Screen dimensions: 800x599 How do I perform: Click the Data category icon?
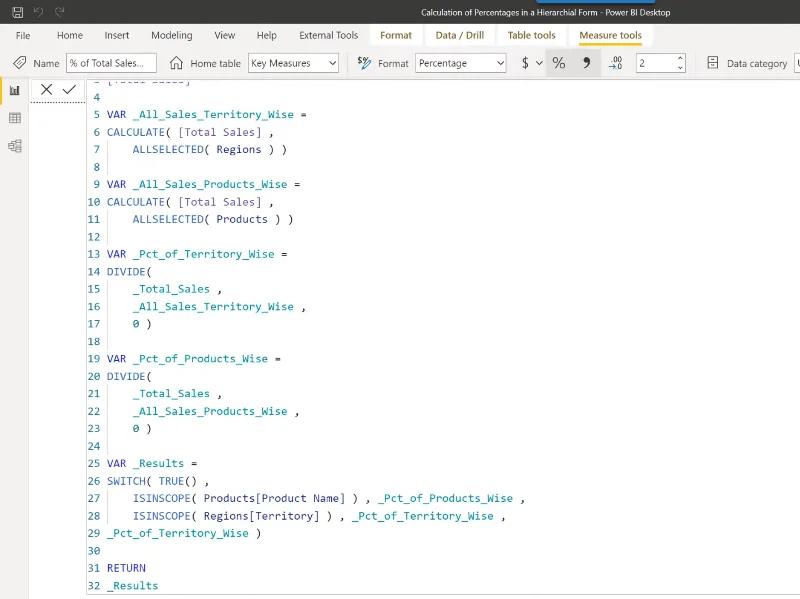click(713, 63)
